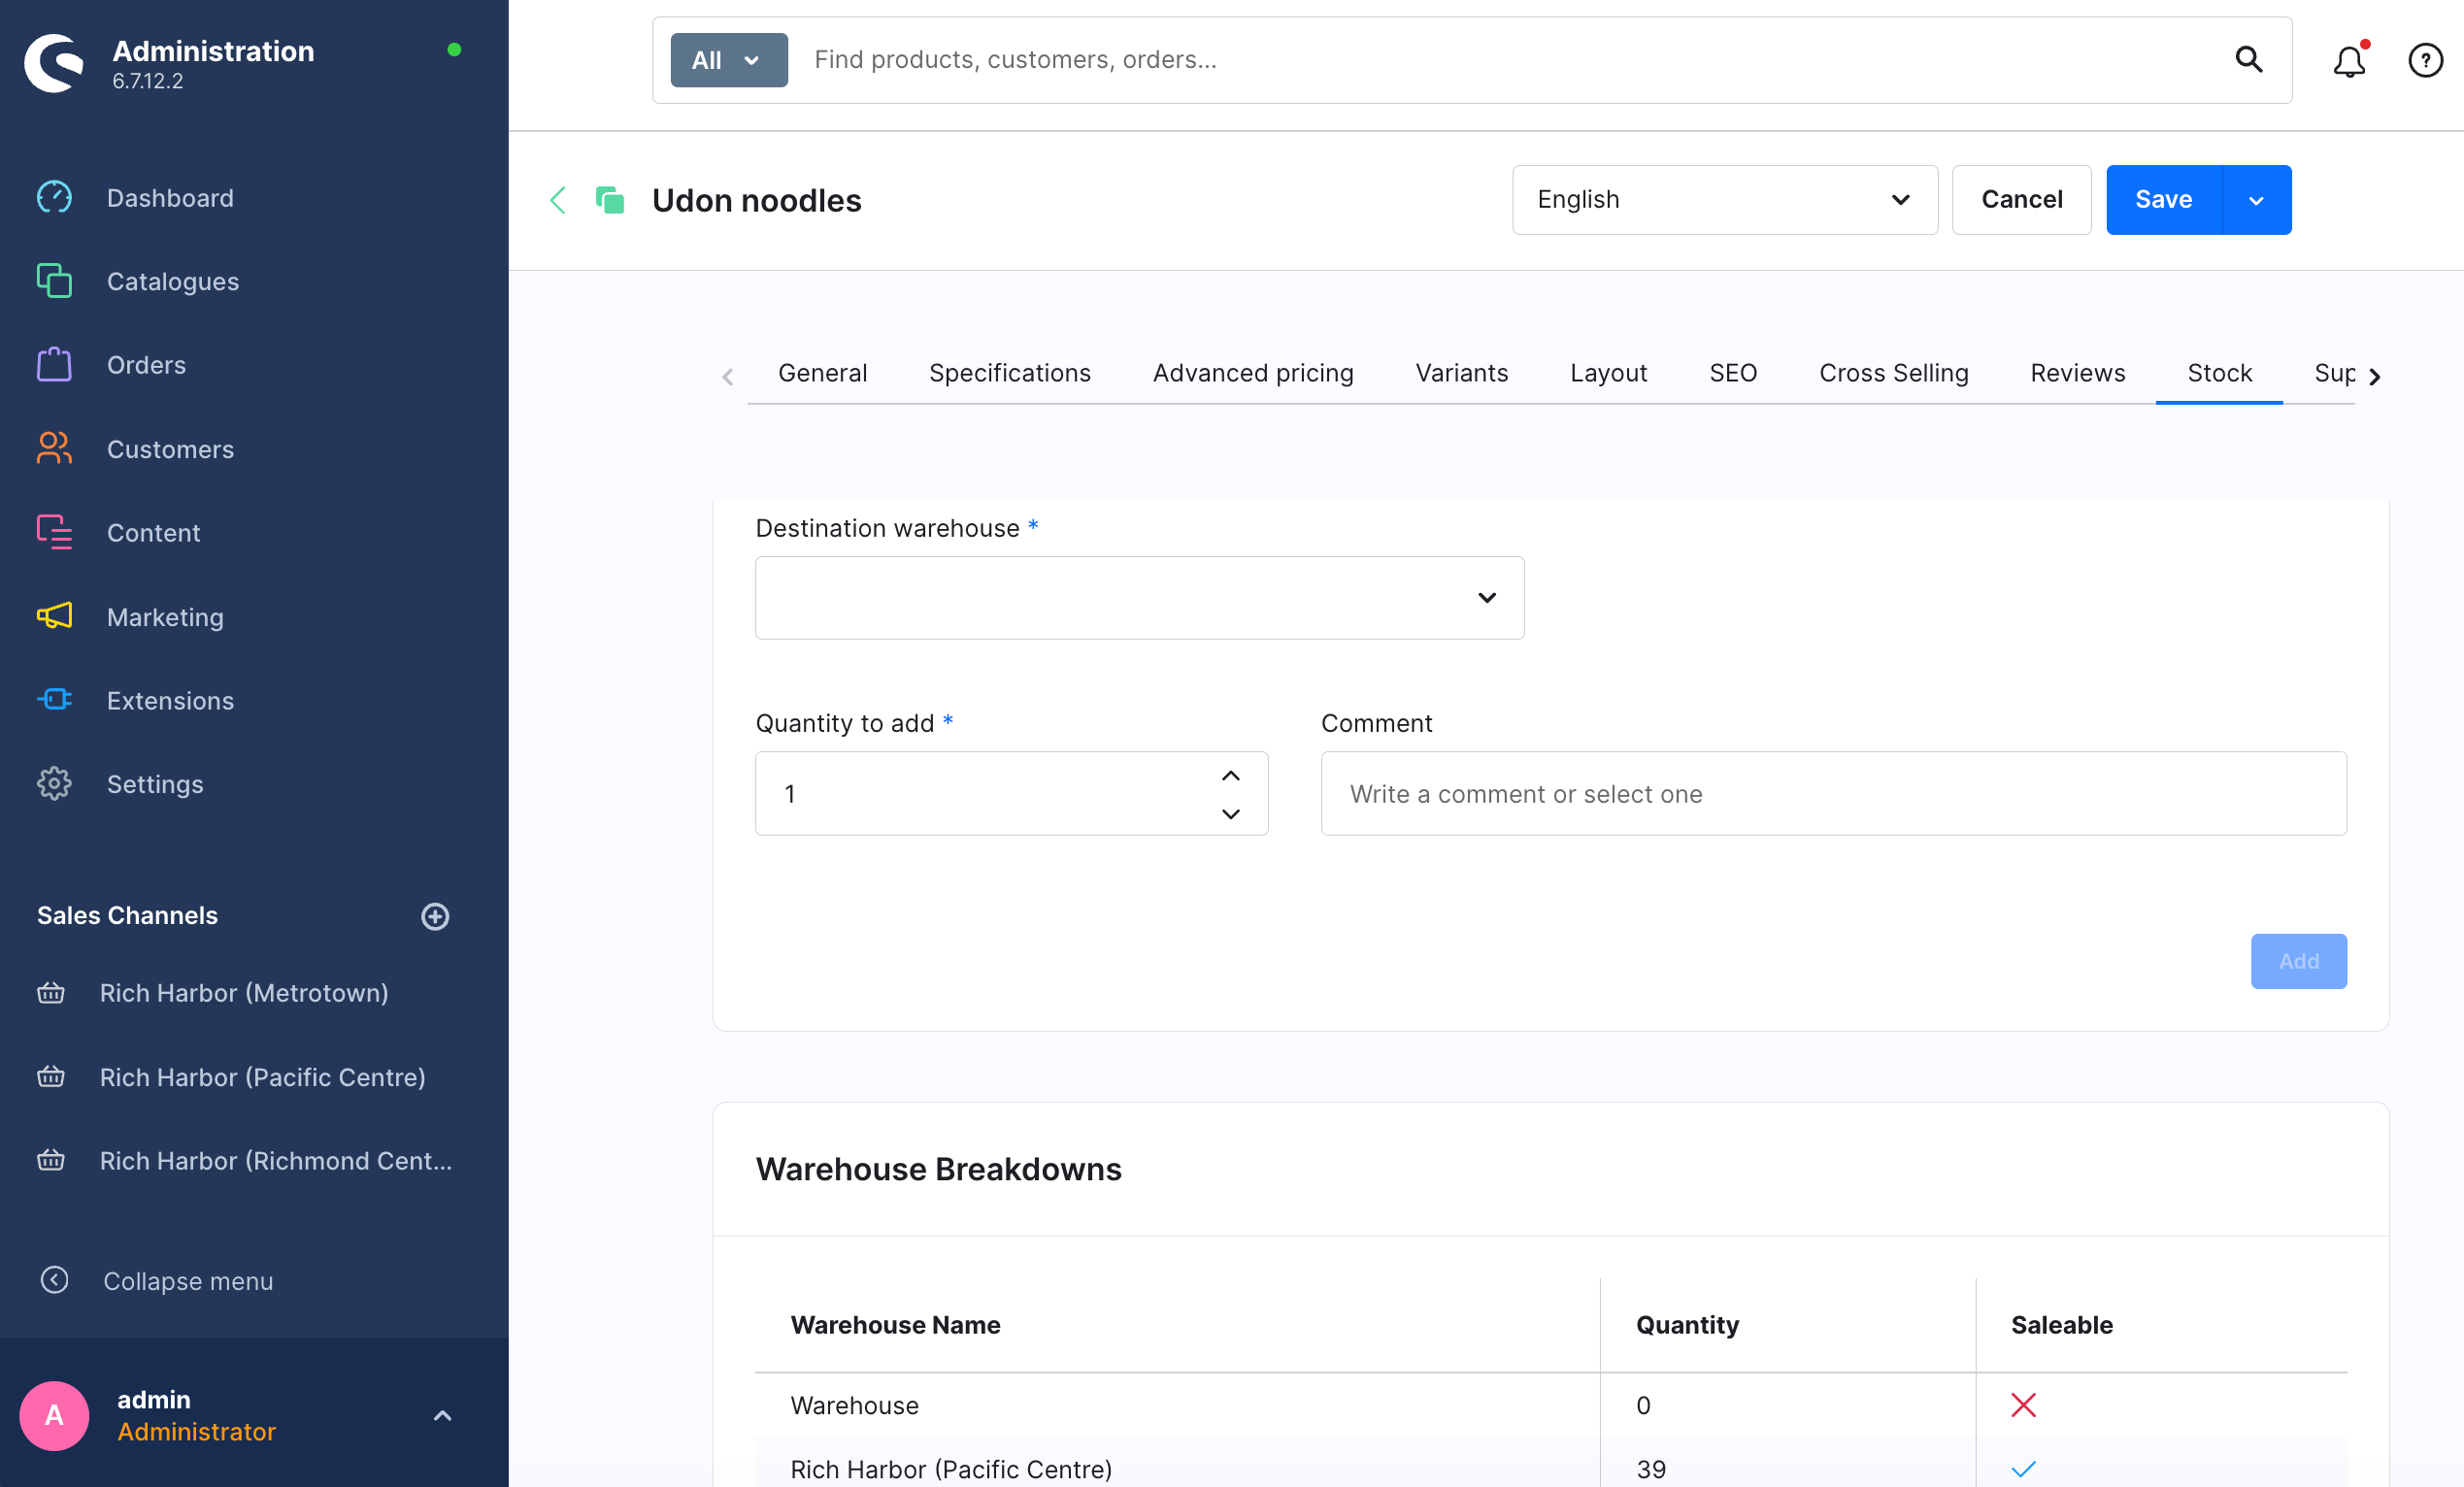Open the Customers people icon
Image resolution: width=2464 pixels, height=1487 pixels.
54,448
